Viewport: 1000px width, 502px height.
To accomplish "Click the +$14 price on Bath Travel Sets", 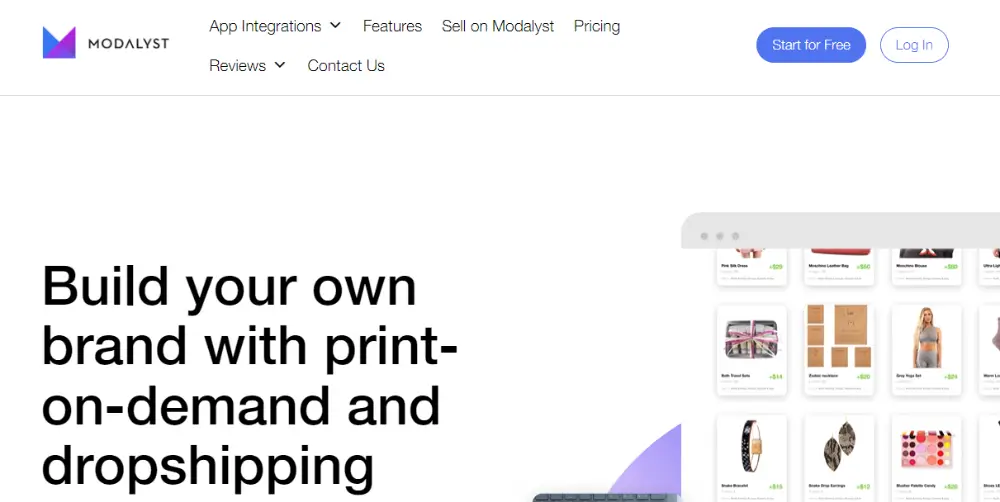I will 776,376.
